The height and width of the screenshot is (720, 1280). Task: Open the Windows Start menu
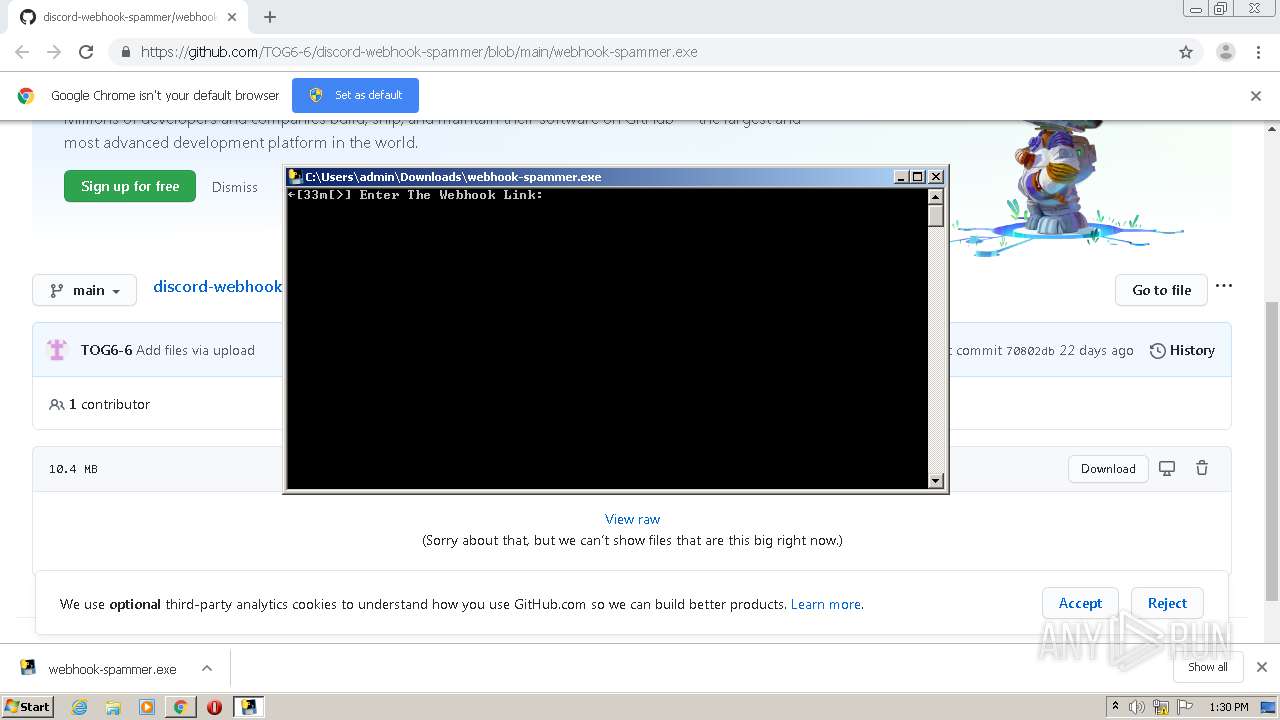(27, 706)
